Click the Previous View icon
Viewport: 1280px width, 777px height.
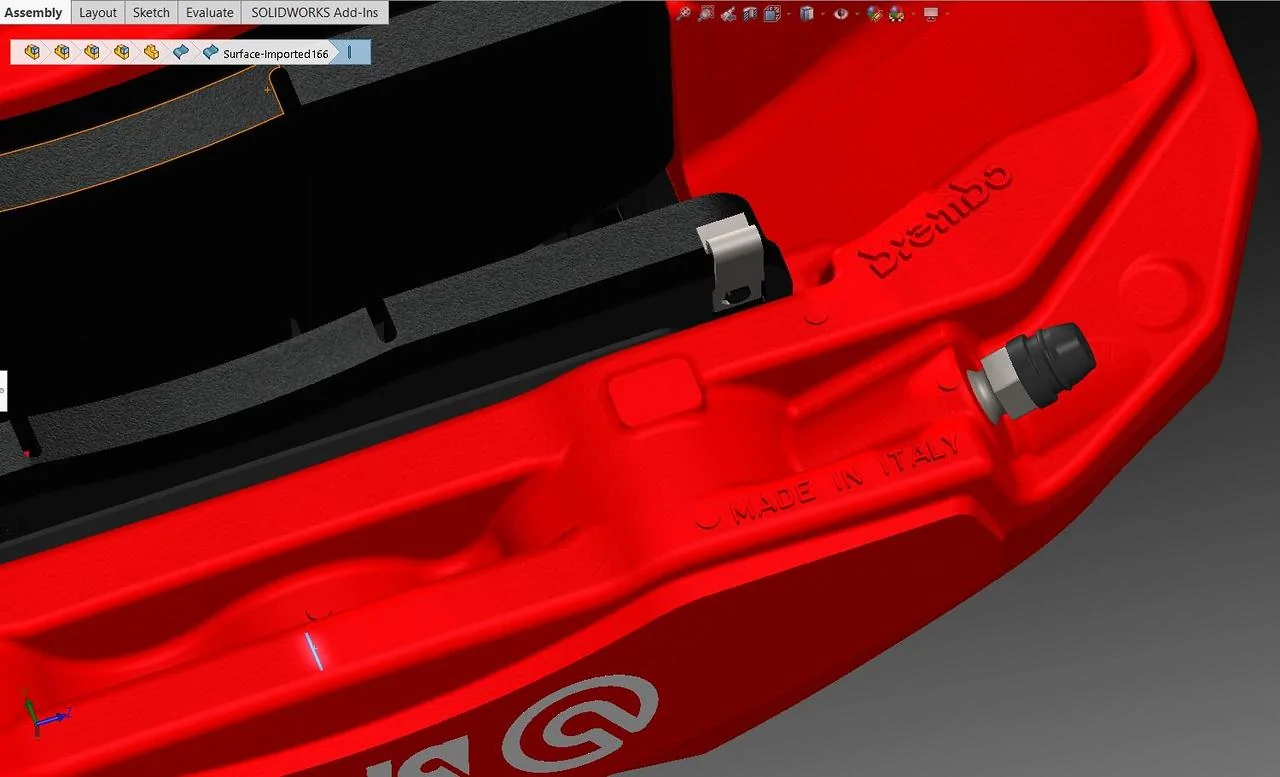pyautogui.click(x=728, y=14)
